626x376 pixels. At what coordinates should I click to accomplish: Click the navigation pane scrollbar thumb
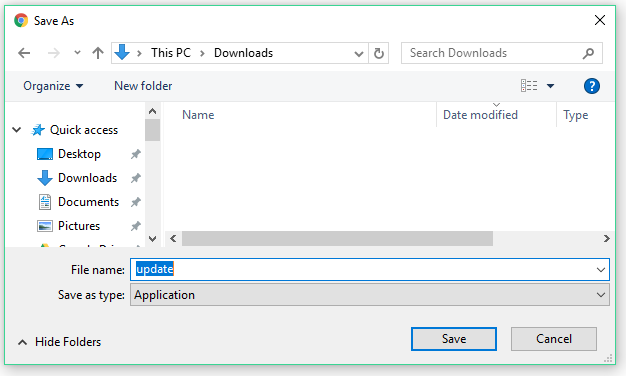coord(153,130)
